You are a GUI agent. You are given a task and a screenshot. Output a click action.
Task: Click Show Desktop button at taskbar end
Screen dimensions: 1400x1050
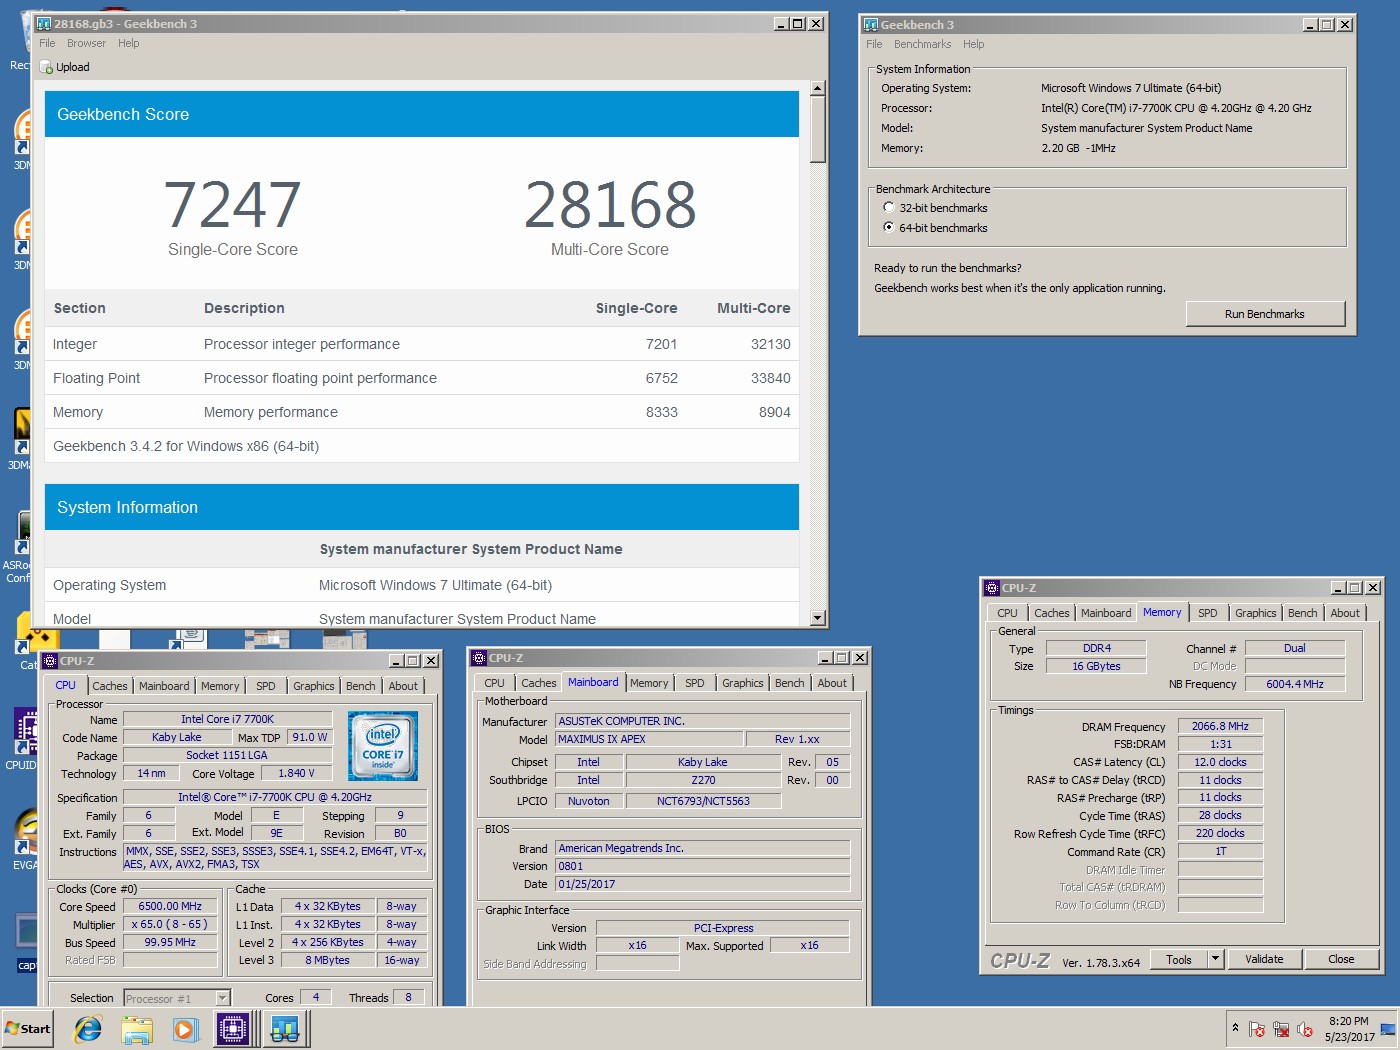tap(1388, 1029)
